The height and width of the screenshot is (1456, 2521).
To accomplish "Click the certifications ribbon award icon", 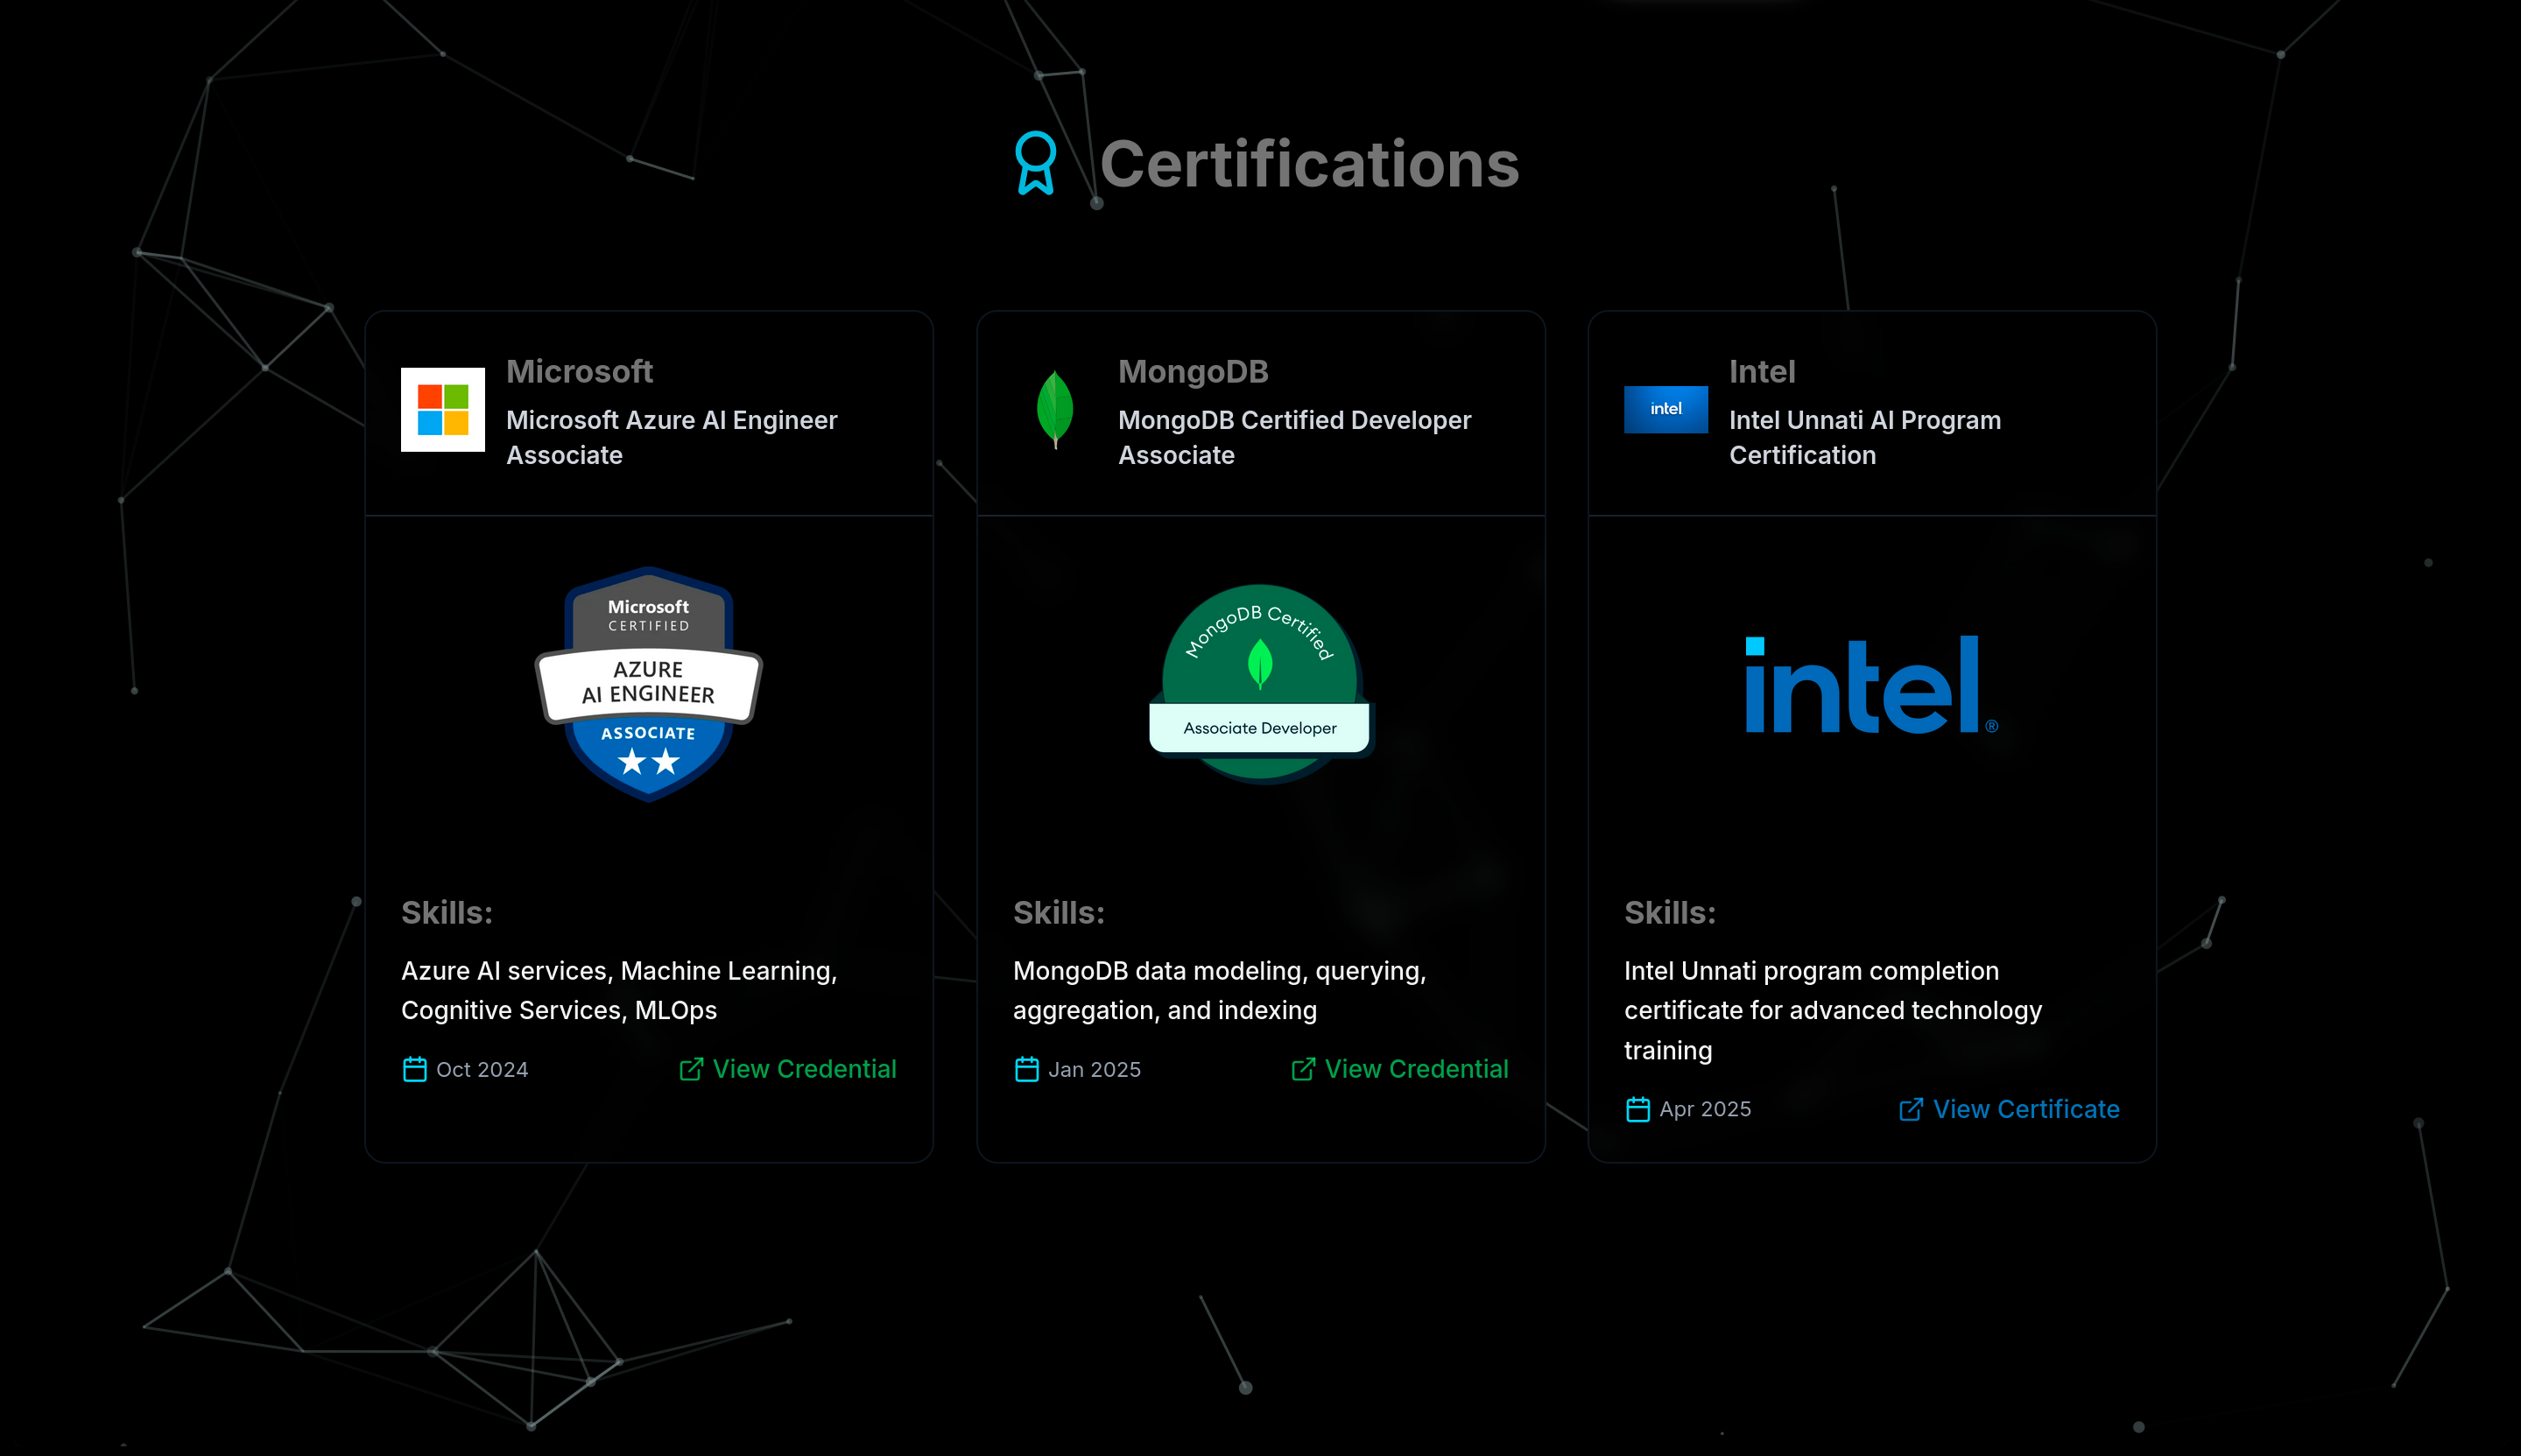I will [1035, 163].
